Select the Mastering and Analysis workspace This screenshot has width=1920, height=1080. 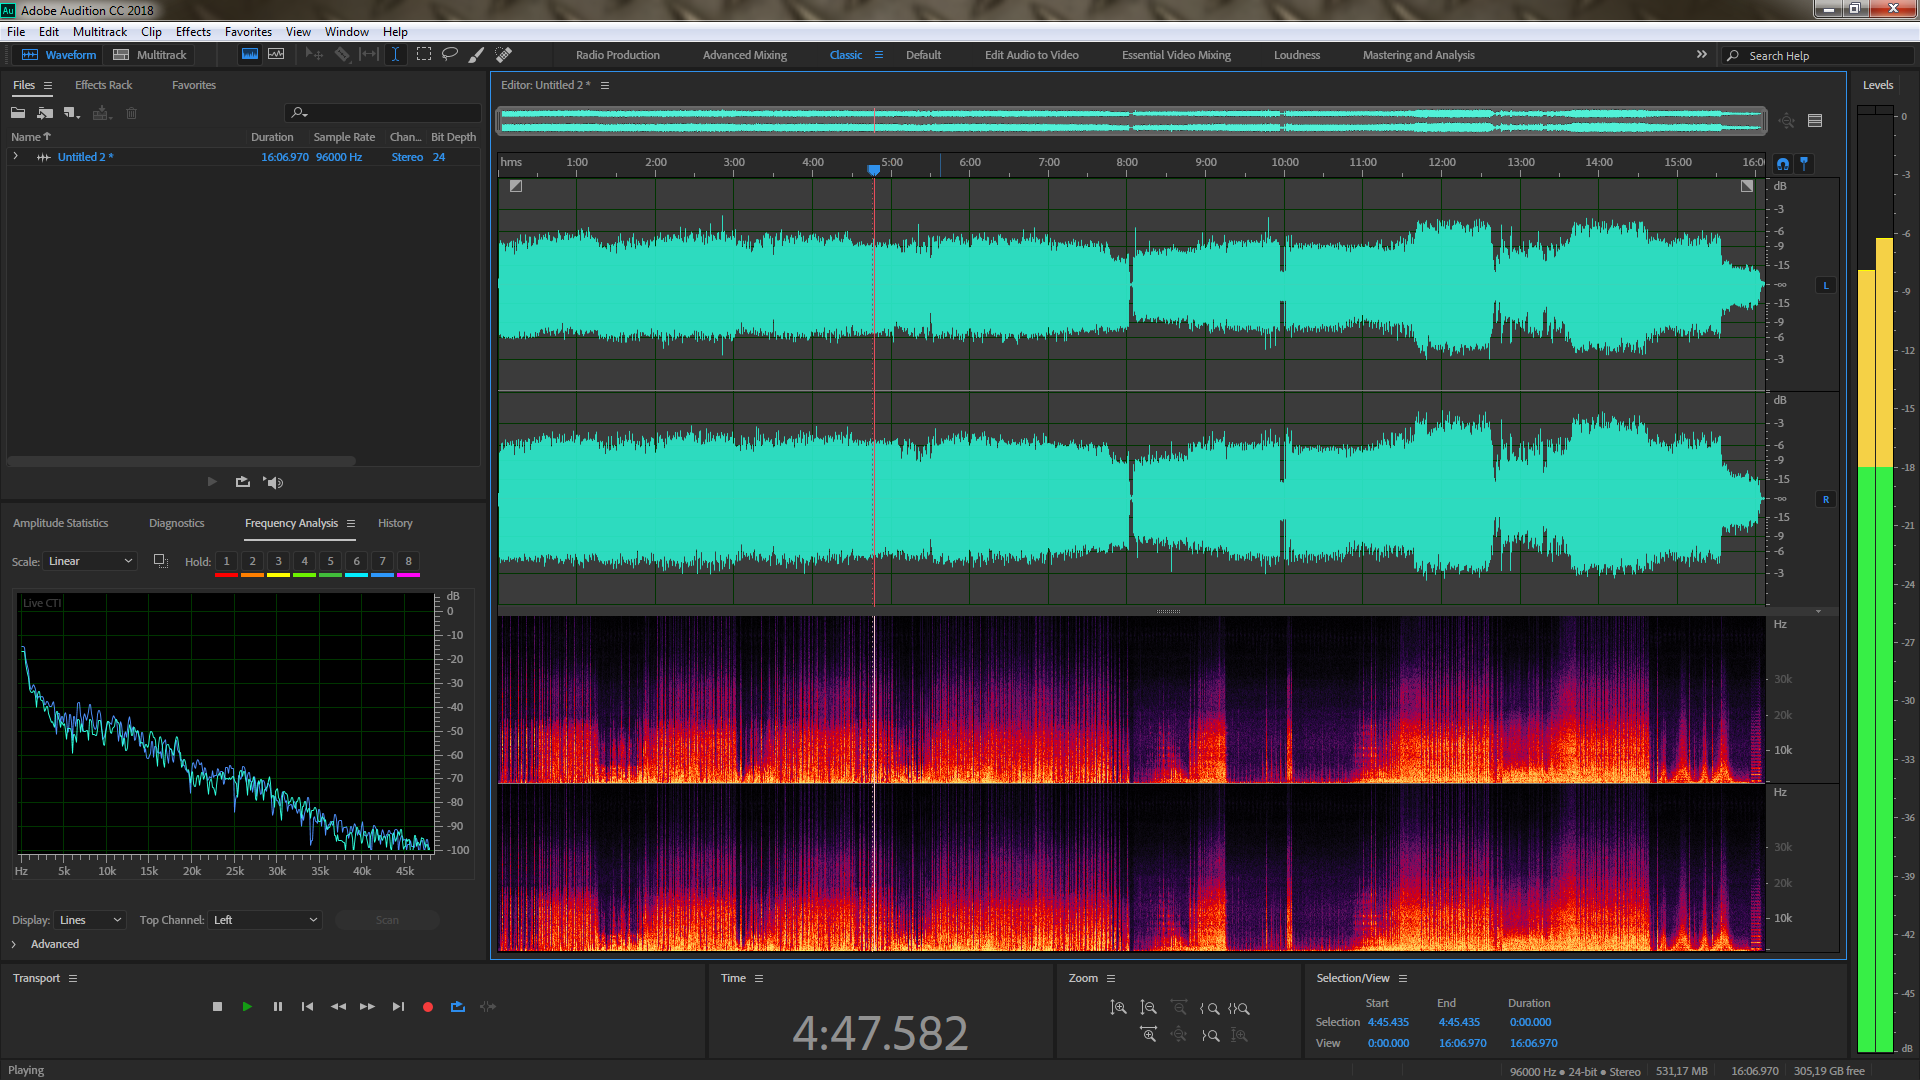[1418, 55]
